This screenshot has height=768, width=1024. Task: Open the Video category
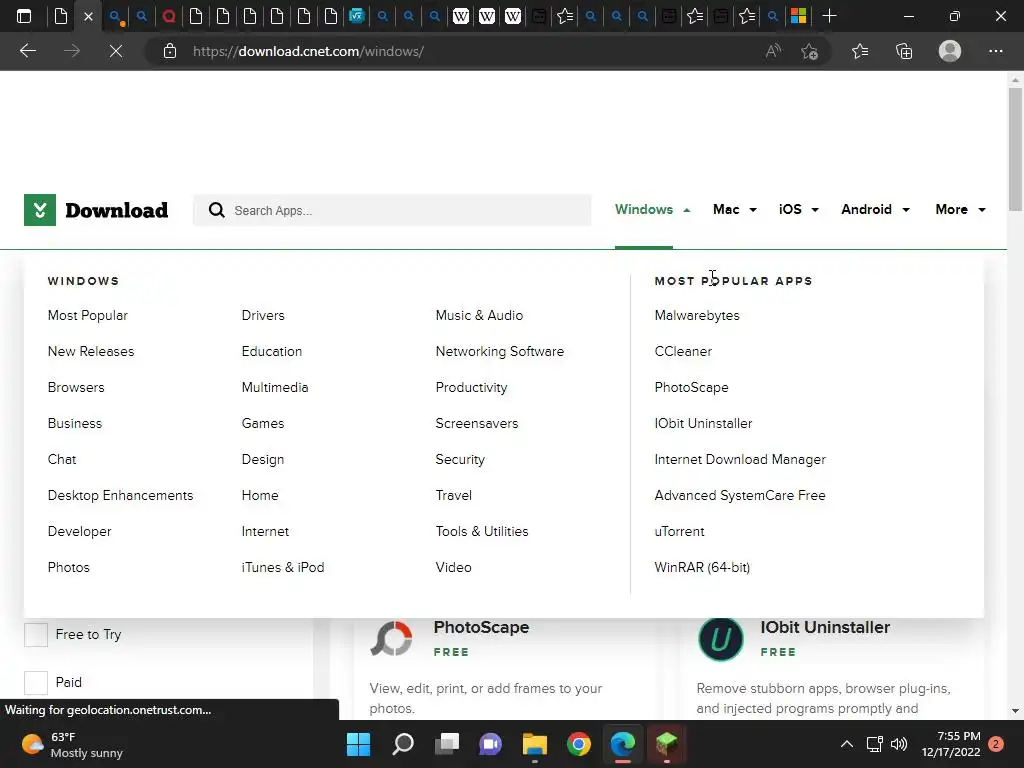(x=453, y=568)
